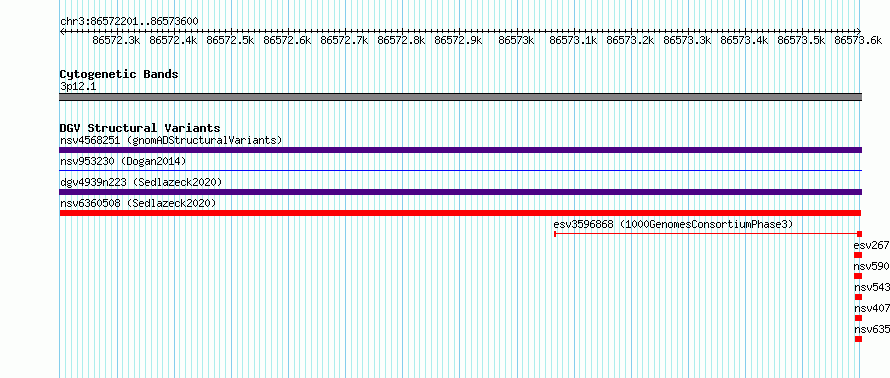Click the 86573k ruler label

pyautogui.click(x=517, y=40)
